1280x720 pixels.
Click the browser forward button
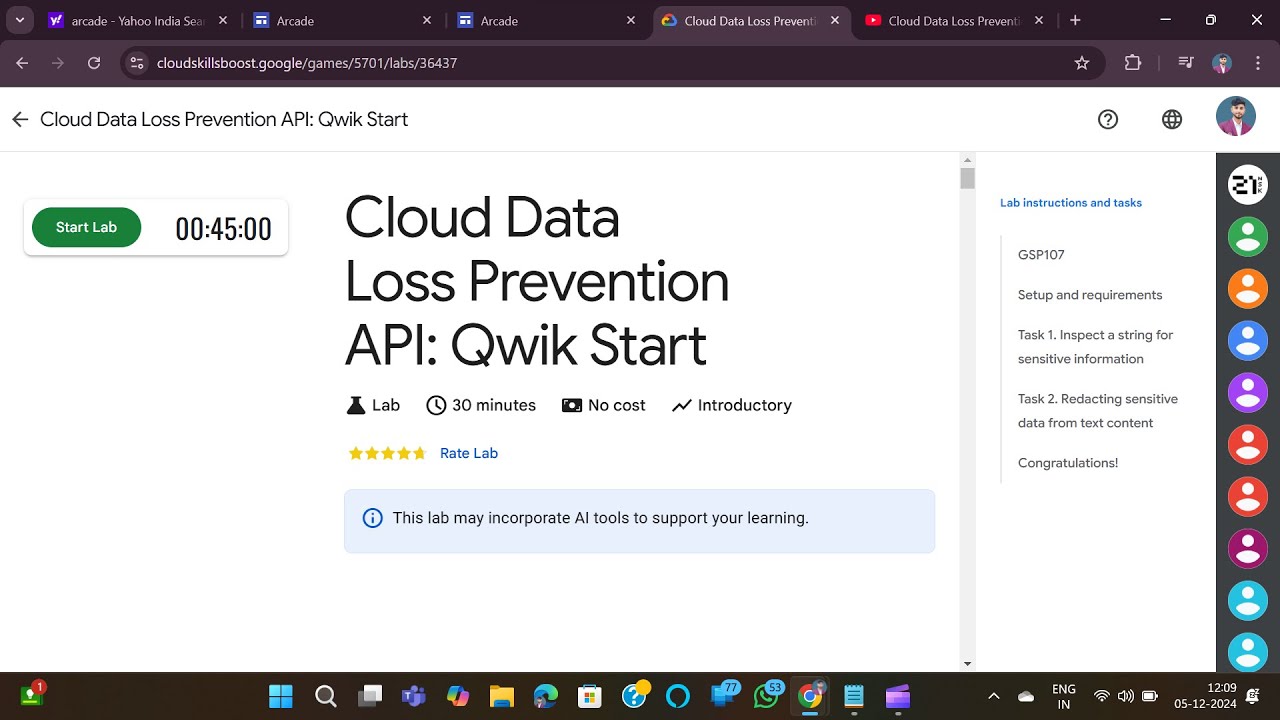coord(58,63)
